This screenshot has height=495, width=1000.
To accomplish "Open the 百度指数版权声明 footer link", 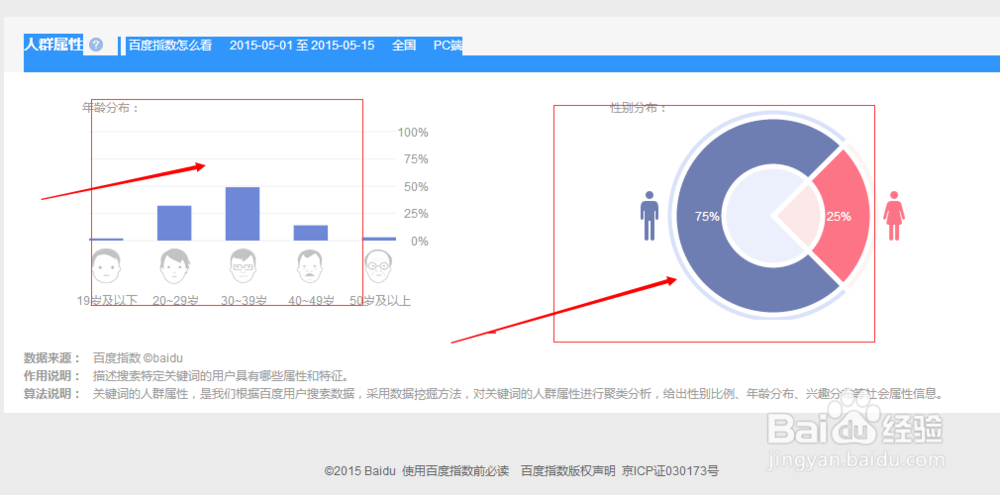I will [x=568, y=471].
